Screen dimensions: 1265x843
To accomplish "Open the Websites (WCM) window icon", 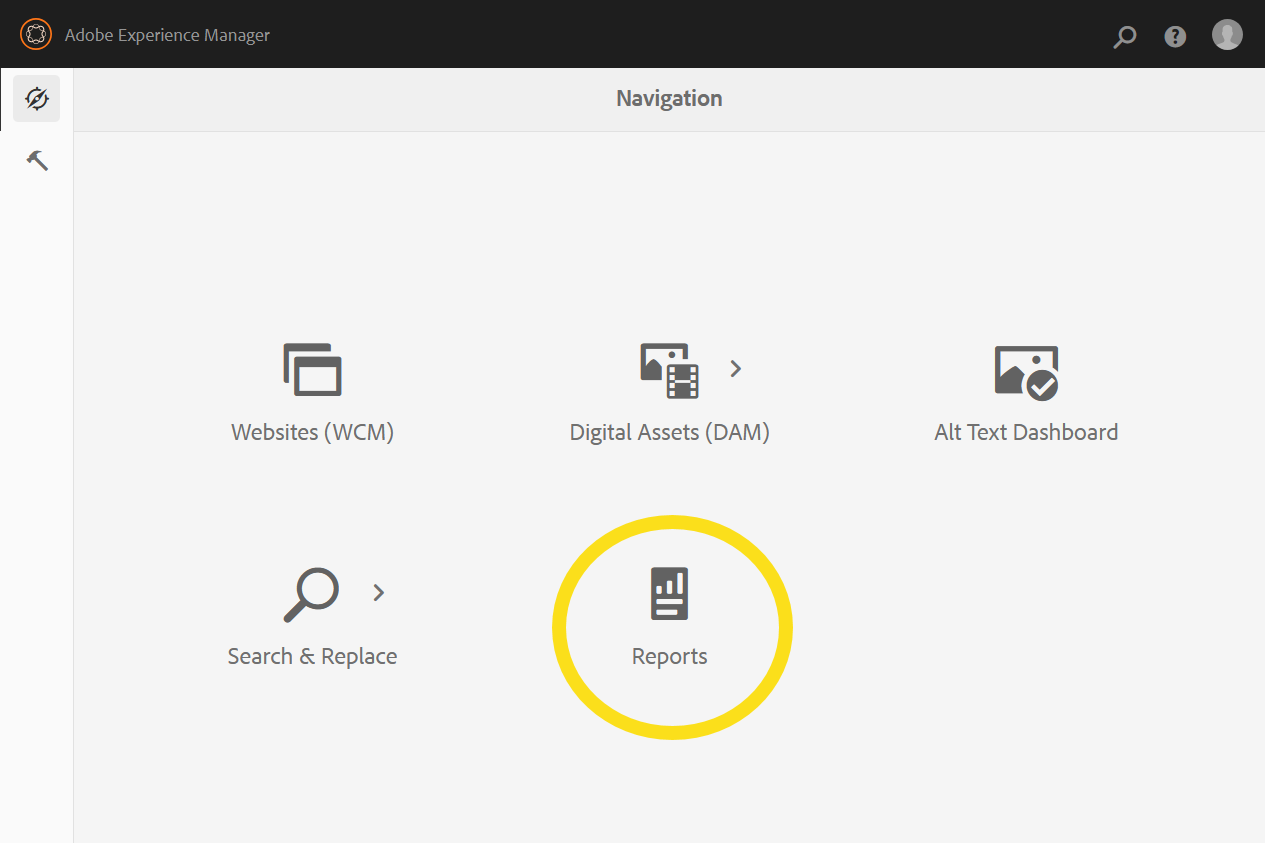I will click(312, 369).
